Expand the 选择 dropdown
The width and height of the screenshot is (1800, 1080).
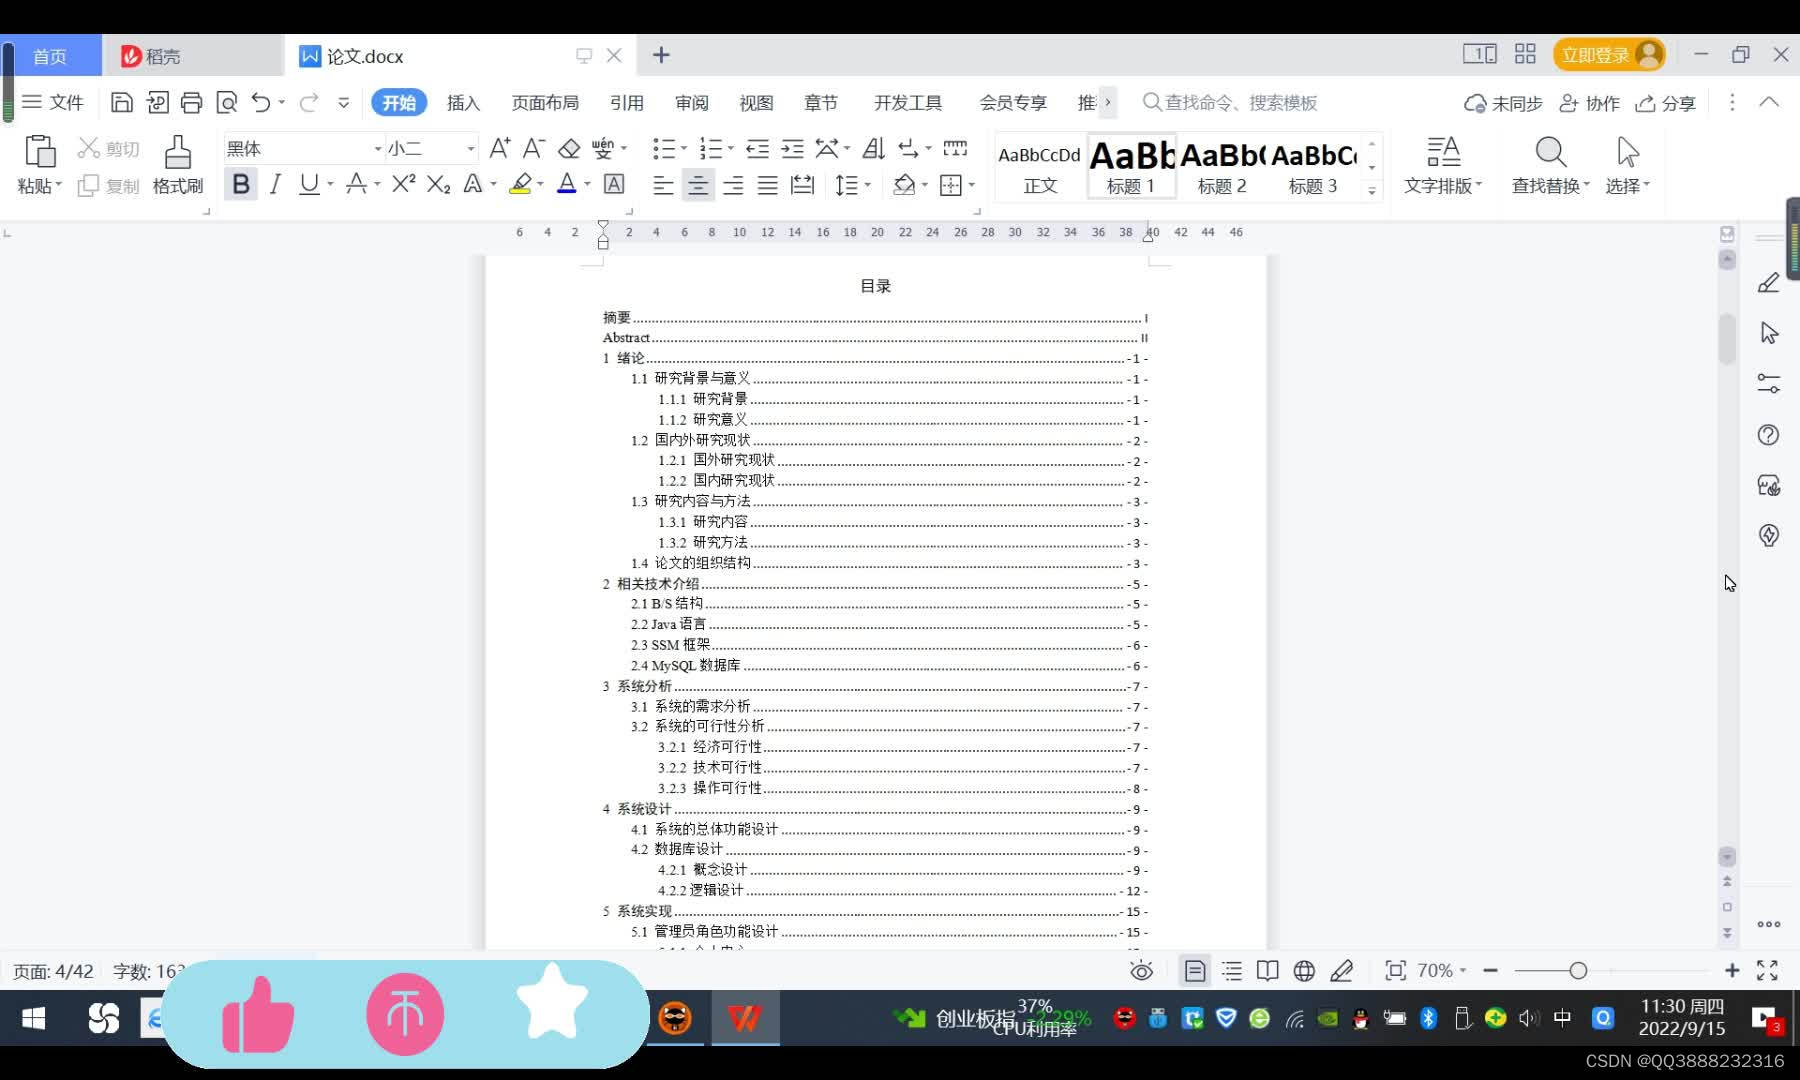point(1628,186)
